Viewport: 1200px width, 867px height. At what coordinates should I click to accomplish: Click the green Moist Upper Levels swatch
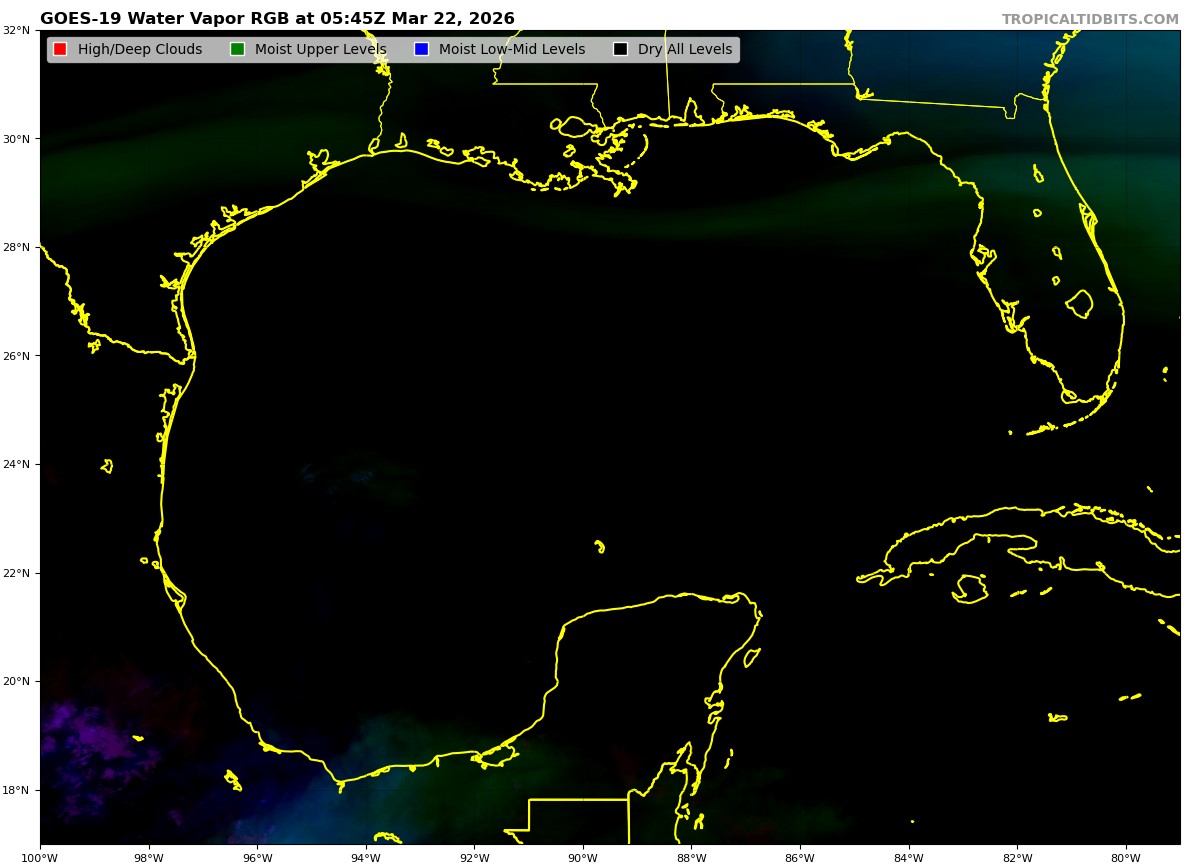tap(237, 50)
